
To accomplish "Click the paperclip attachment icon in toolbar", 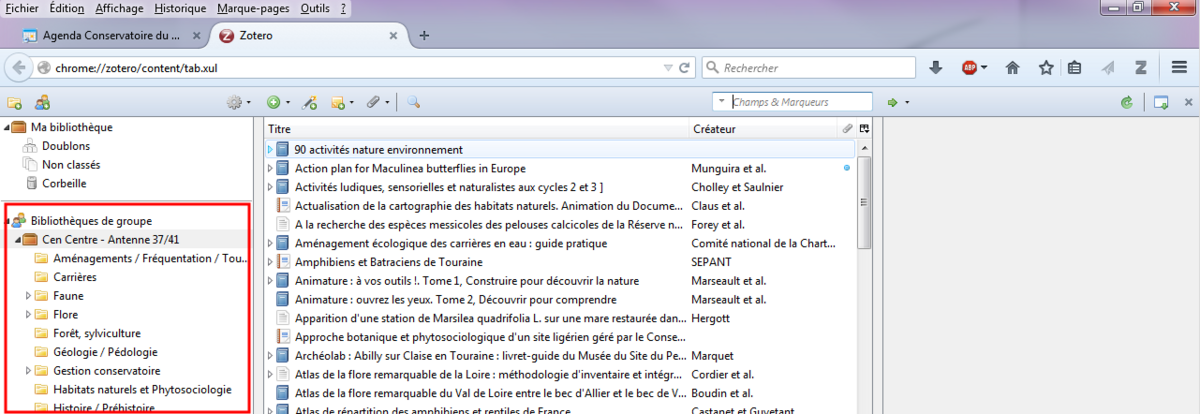I will (x=372, y=102).
